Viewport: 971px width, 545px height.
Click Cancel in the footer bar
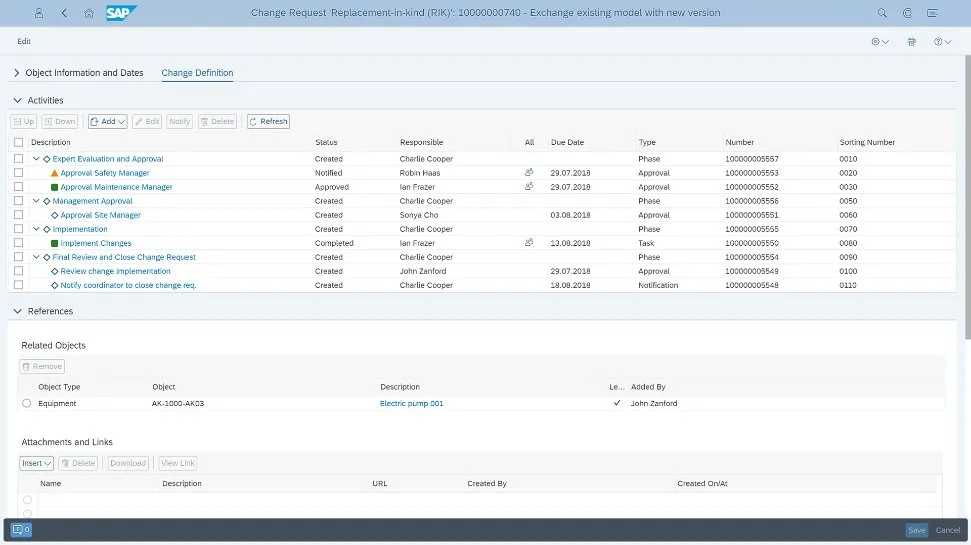[947, 530]
